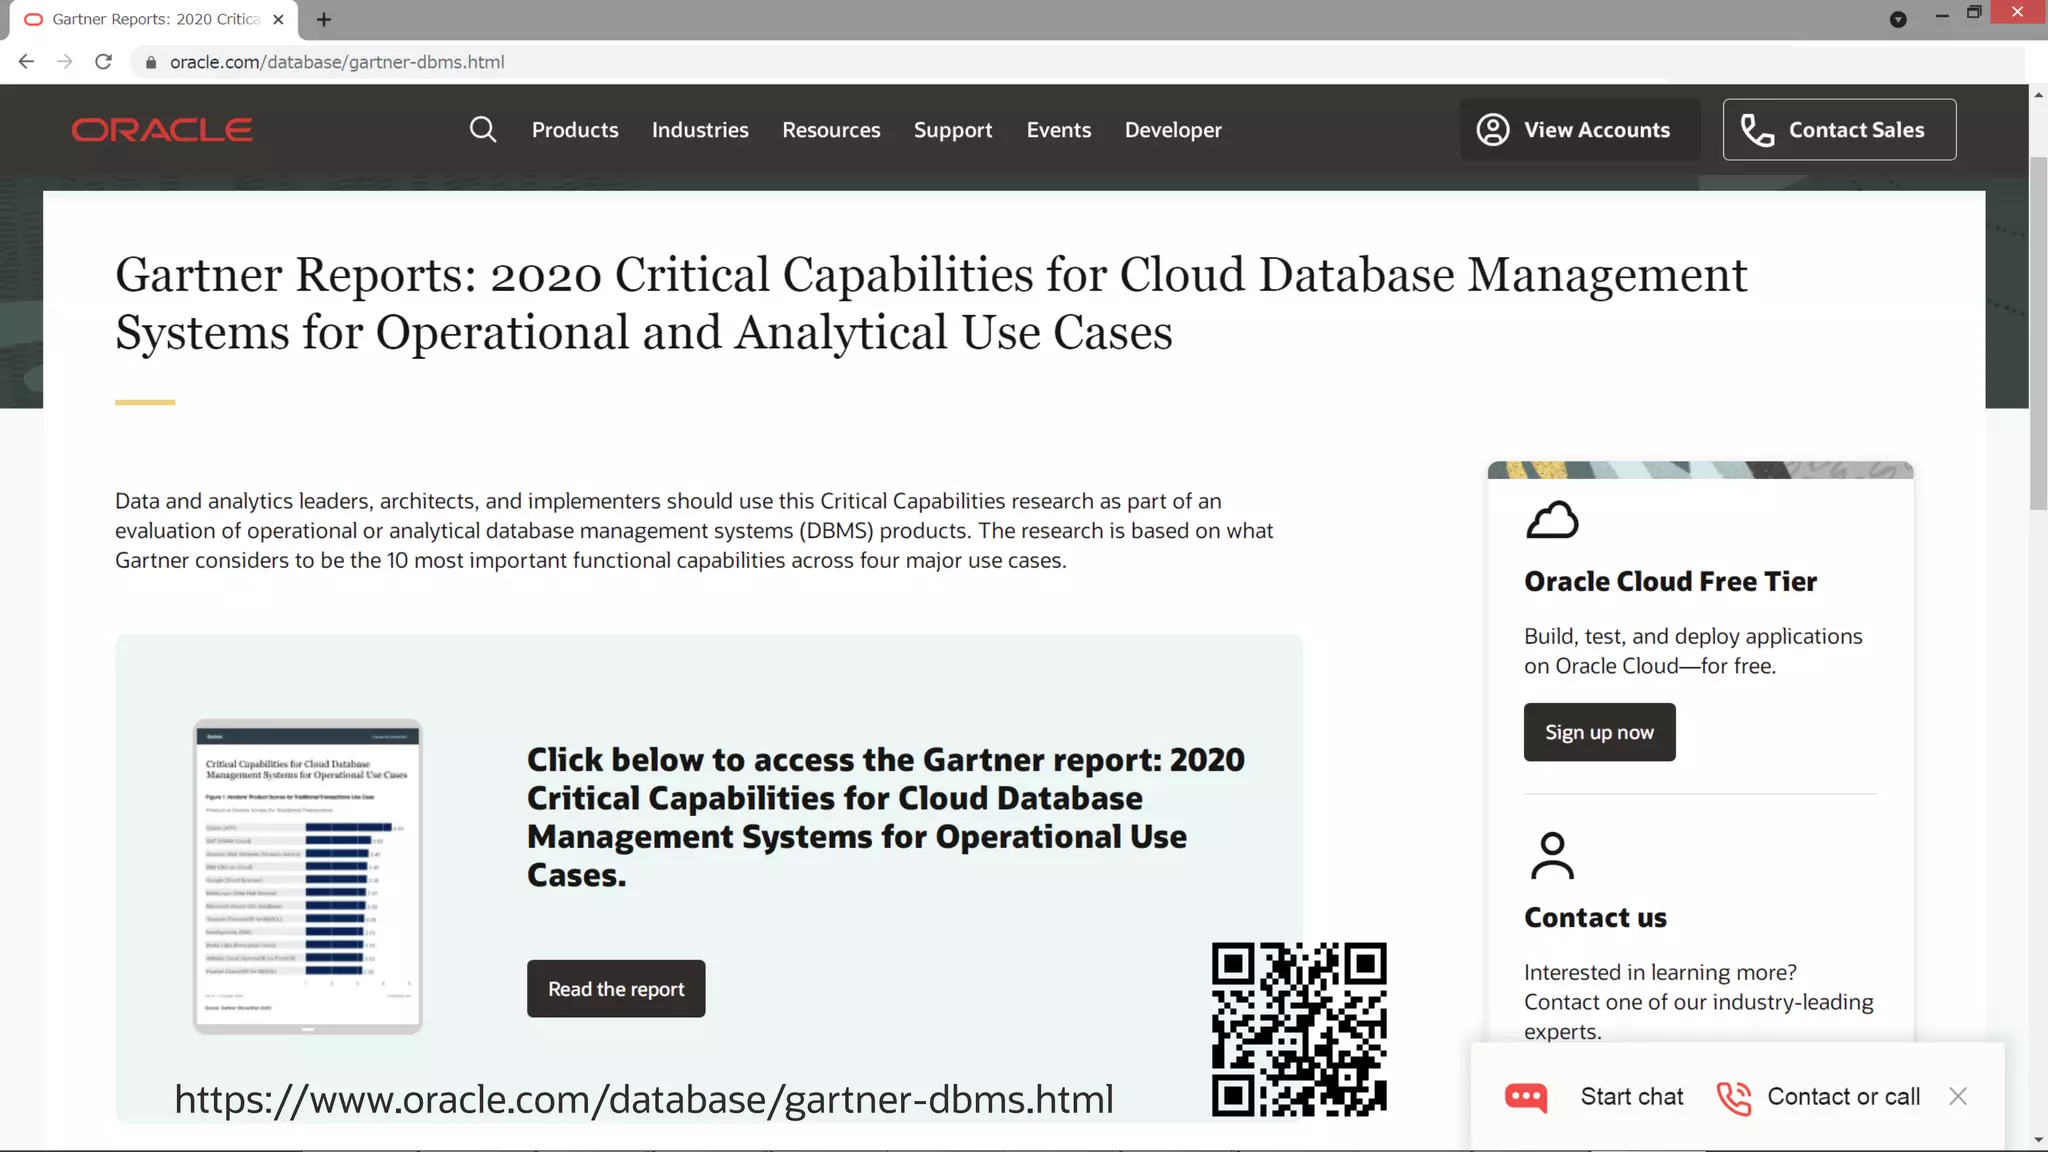Dismiss the chat bar with X icon
Screen dimensions: 2048x1152
[1958, 1097]
